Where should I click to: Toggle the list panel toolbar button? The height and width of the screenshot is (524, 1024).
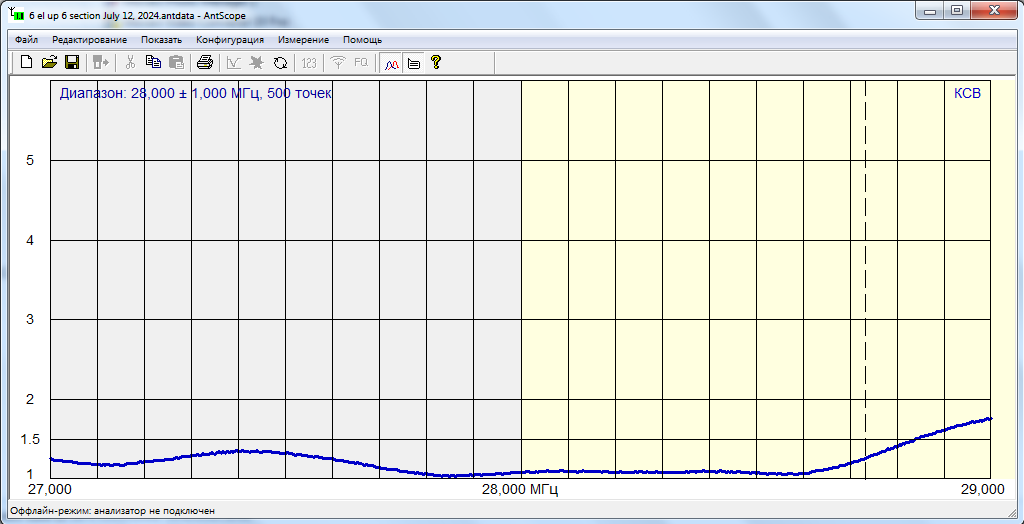(x=414, y=62)
